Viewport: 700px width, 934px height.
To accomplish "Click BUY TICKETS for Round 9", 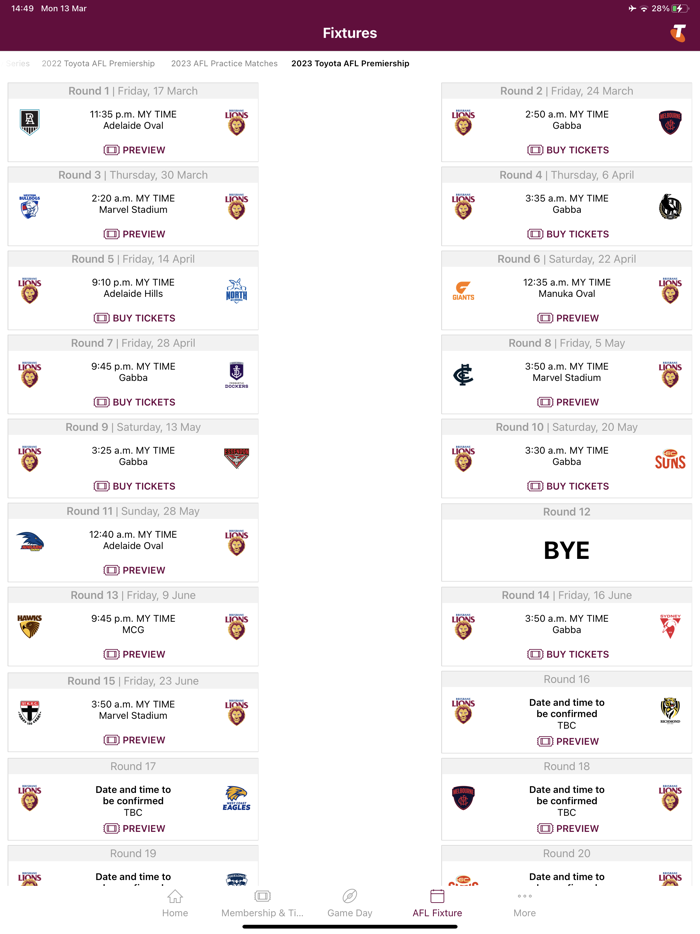I will [133, 486].
